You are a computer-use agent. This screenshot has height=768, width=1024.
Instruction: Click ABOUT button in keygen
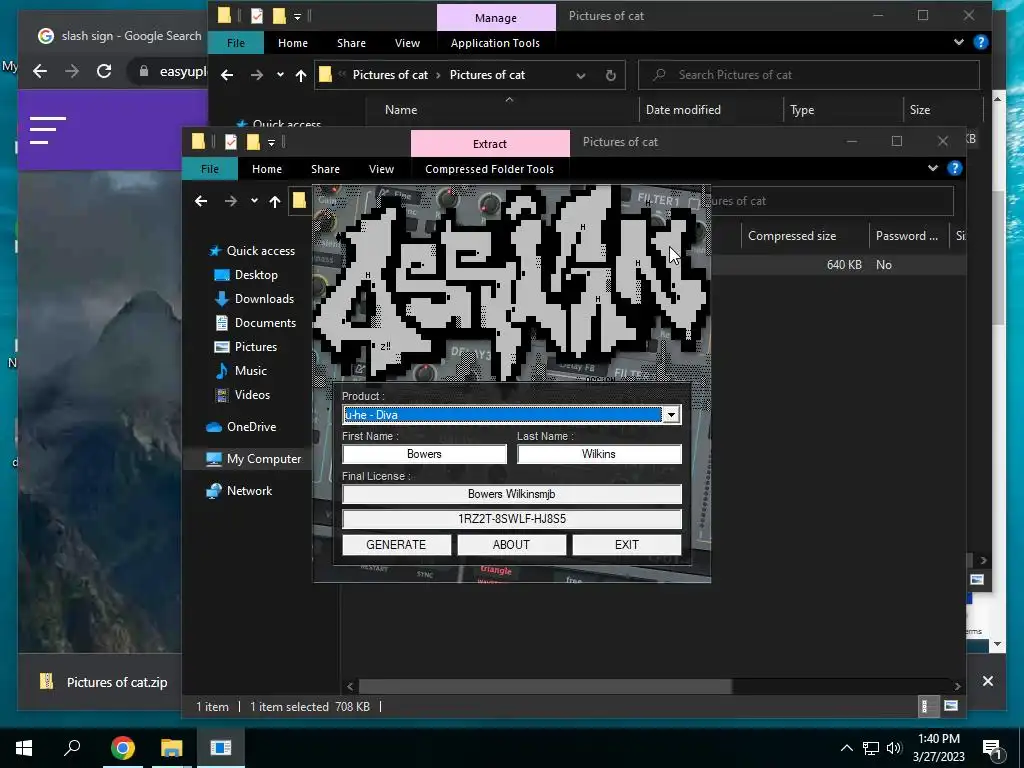click(511, 545)
